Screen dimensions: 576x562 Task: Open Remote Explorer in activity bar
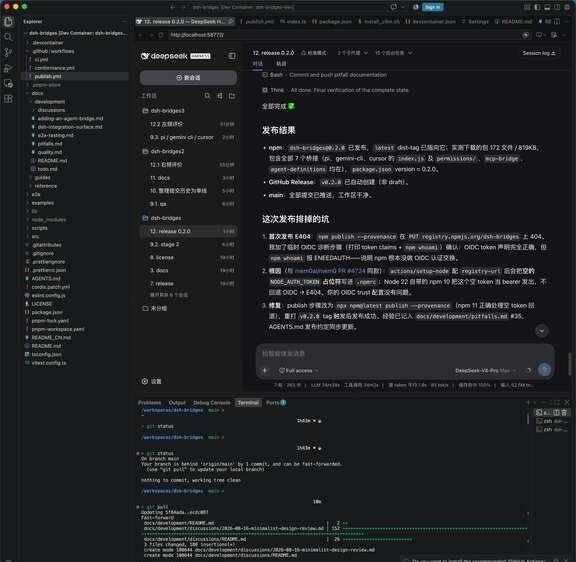[8, 83]
